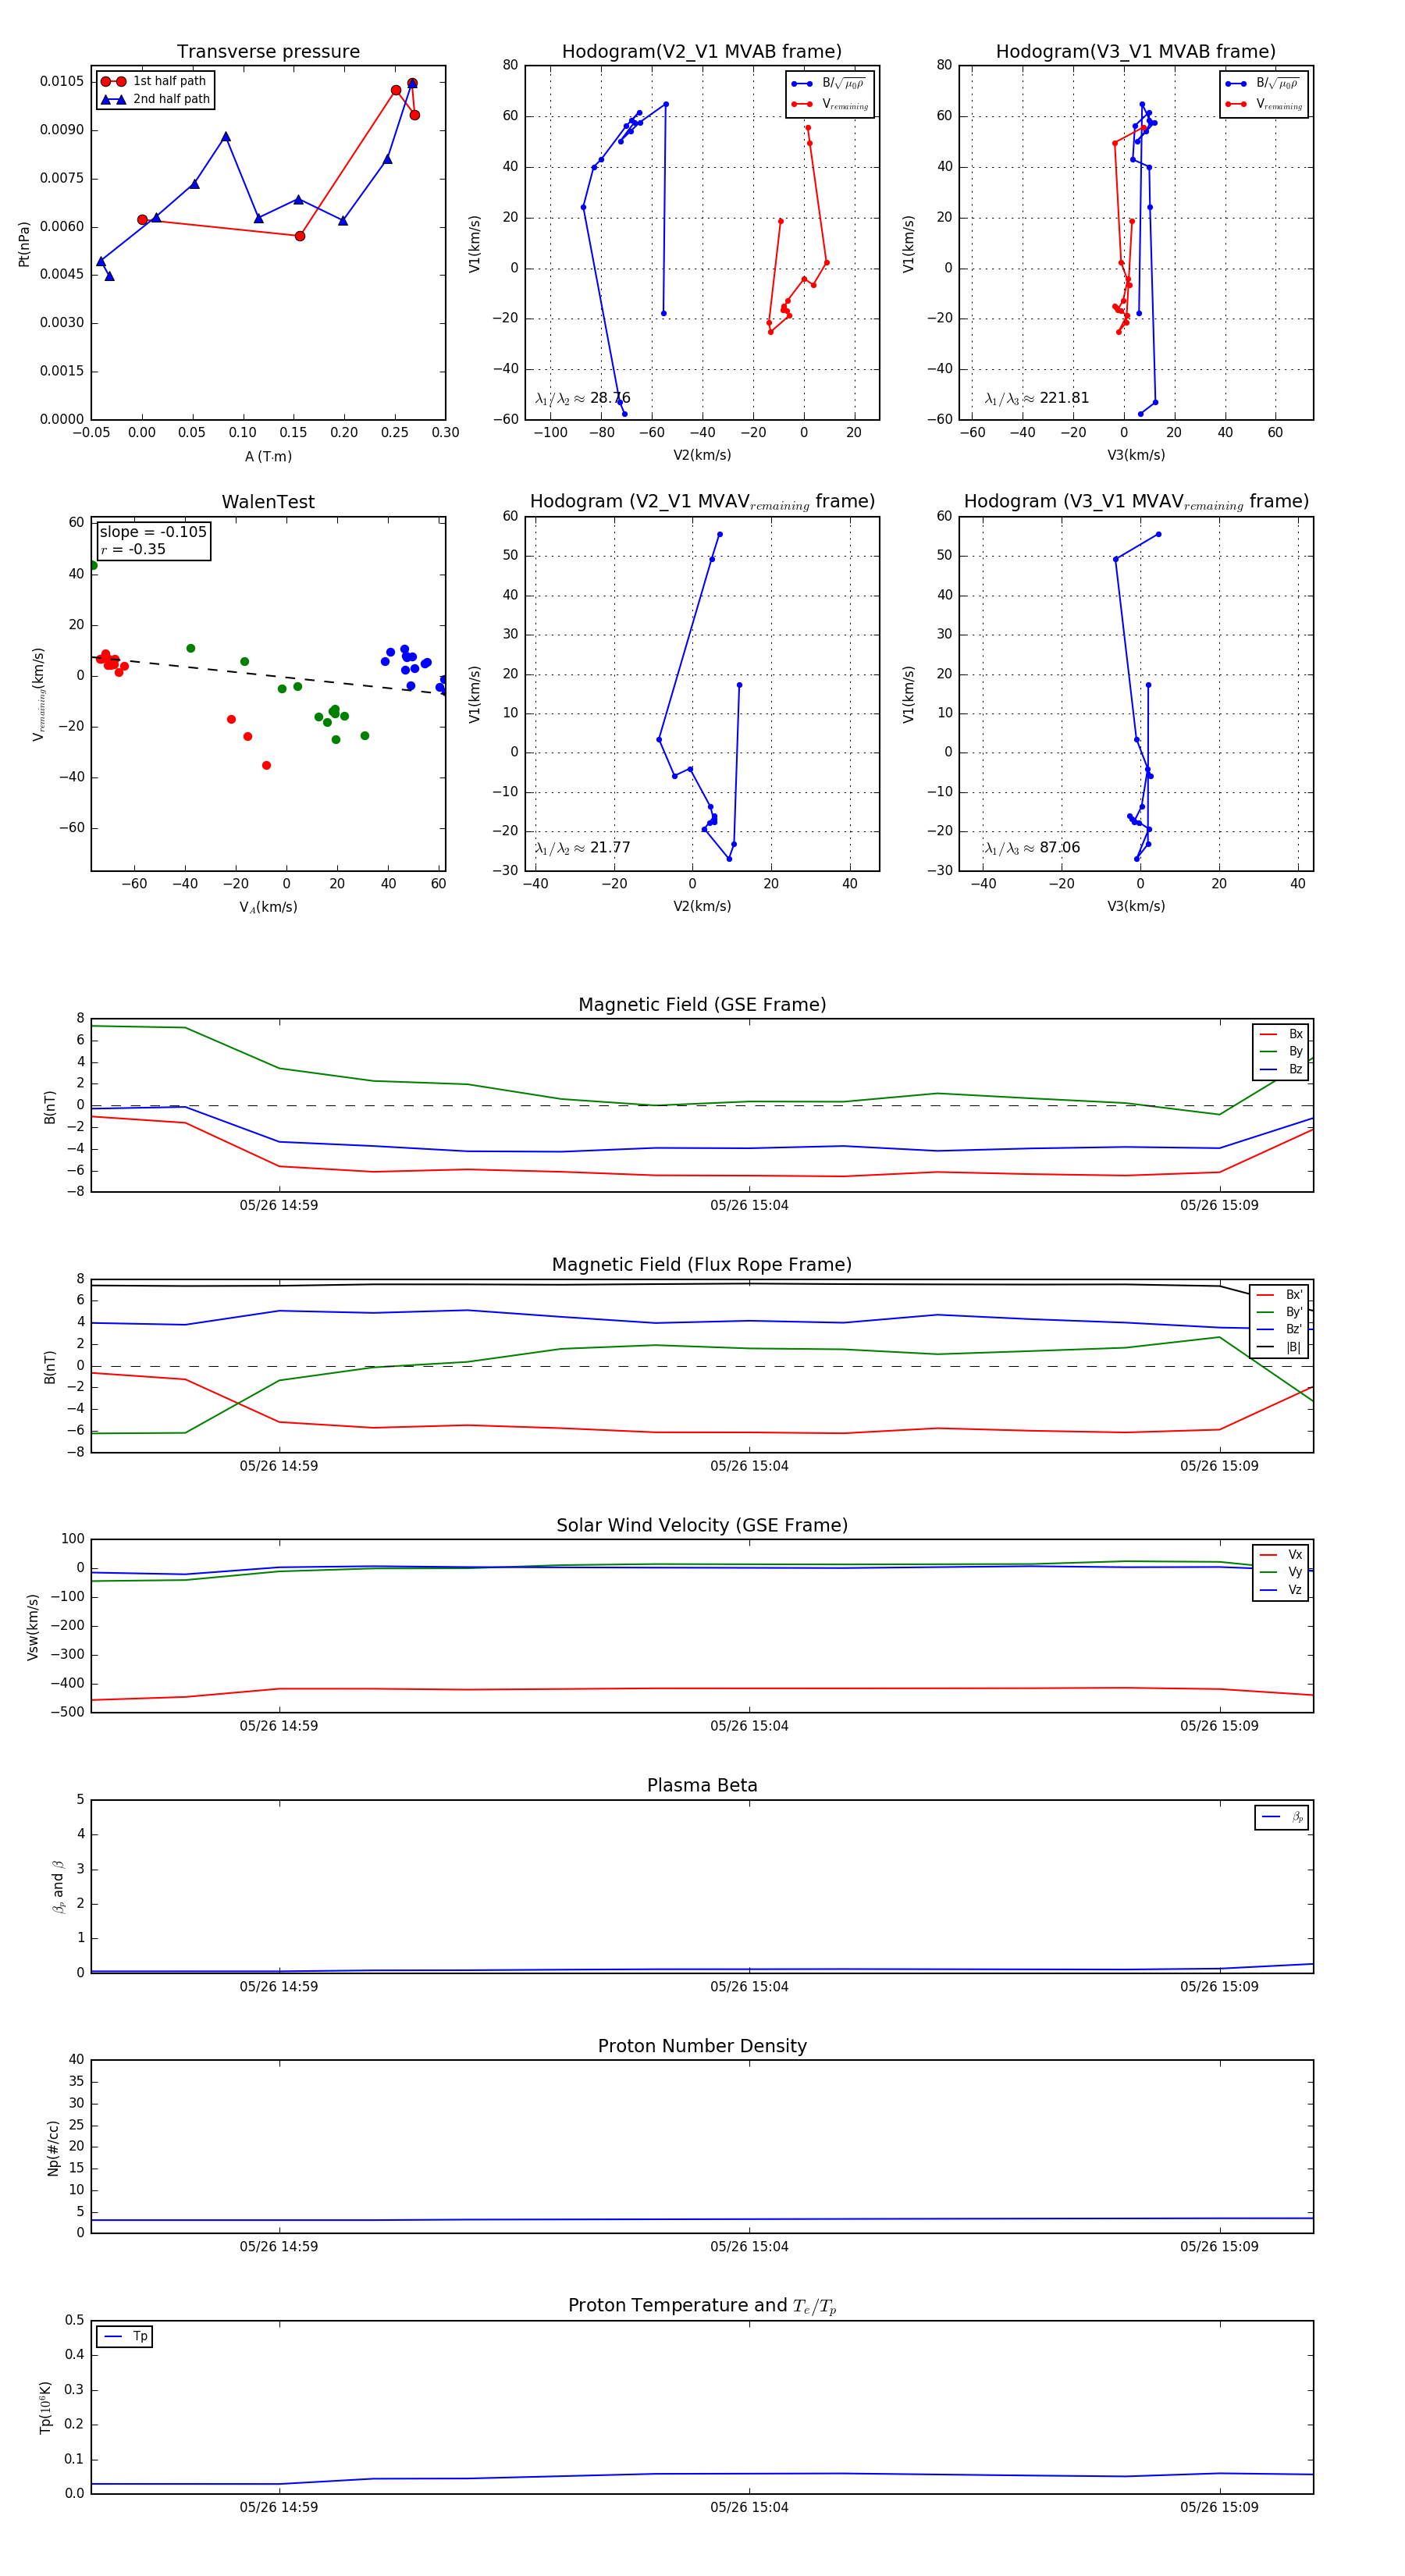
Task: Click '05/26 14:59' tick under GSE magnetic field
Action: 279,1205
